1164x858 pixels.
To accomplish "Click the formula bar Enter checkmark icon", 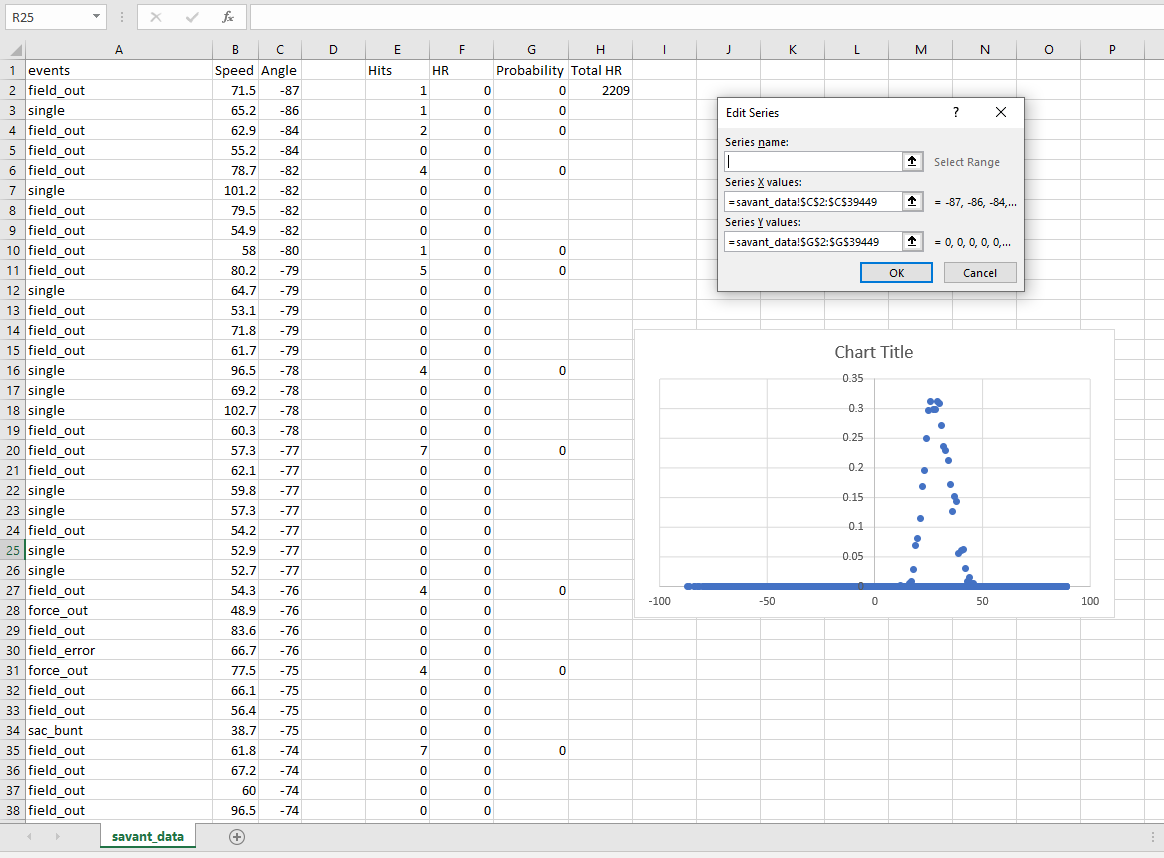I will tap(192, 17).
